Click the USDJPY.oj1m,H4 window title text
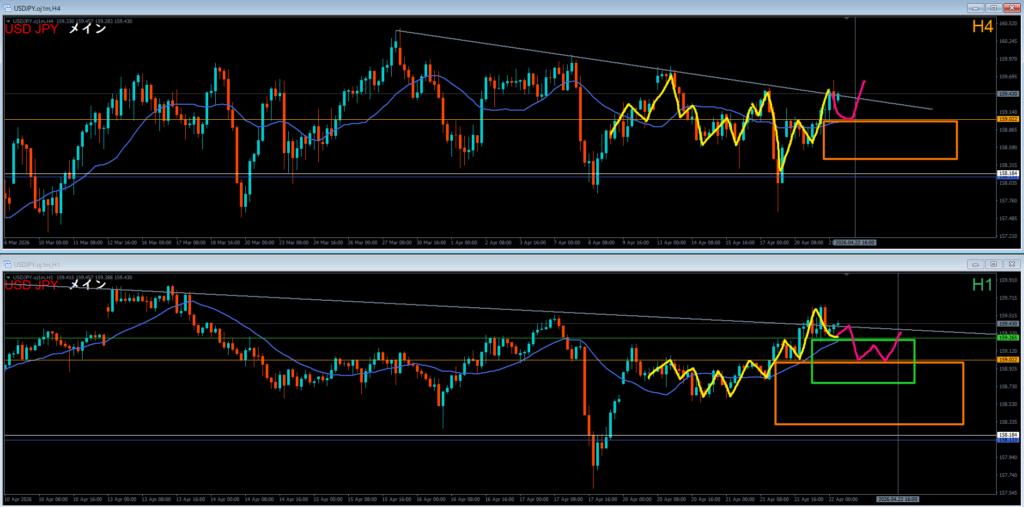This screenshot has height=507, width=1024. [36, 8]
